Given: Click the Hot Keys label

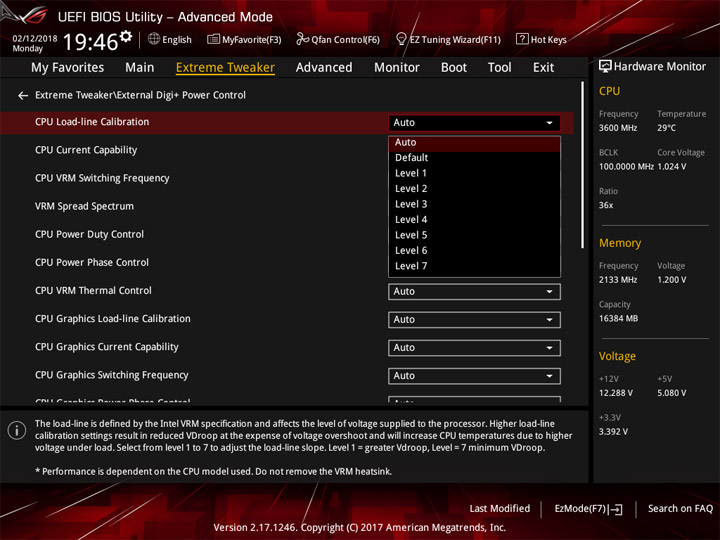Looking at the screenshot, I should pyautogui.click(x=549, y=40).
